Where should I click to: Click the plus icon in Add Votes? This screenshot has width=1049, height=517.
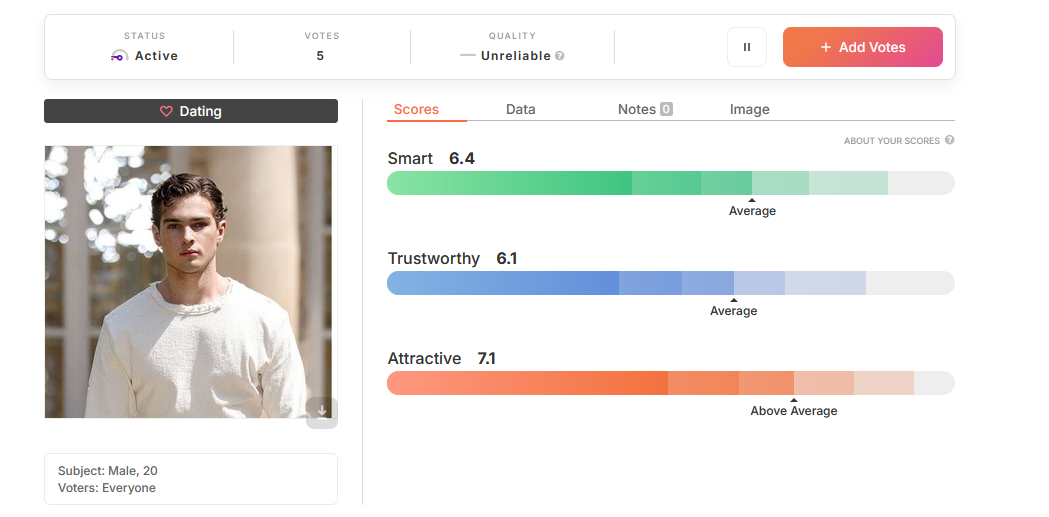tap(826, 47)
